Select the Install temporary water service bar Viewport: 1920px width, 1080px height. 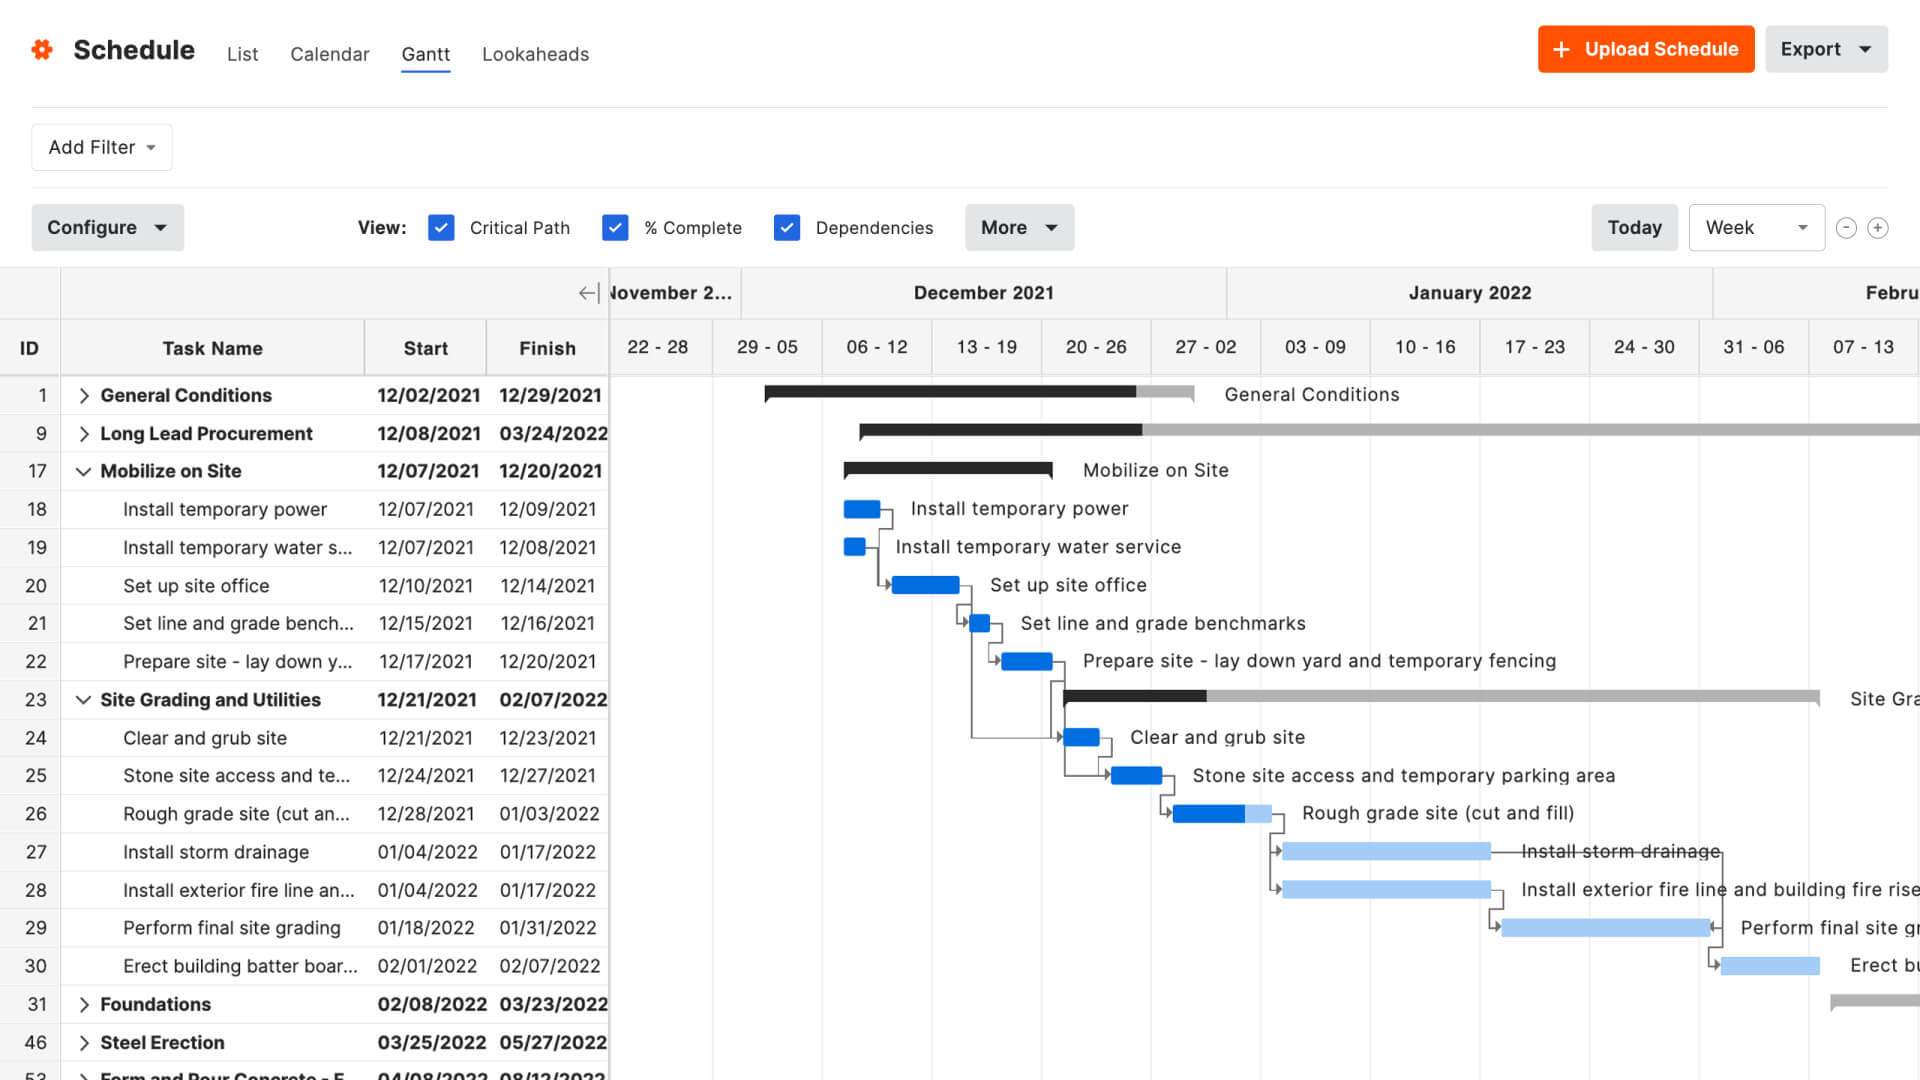point(855,548)
